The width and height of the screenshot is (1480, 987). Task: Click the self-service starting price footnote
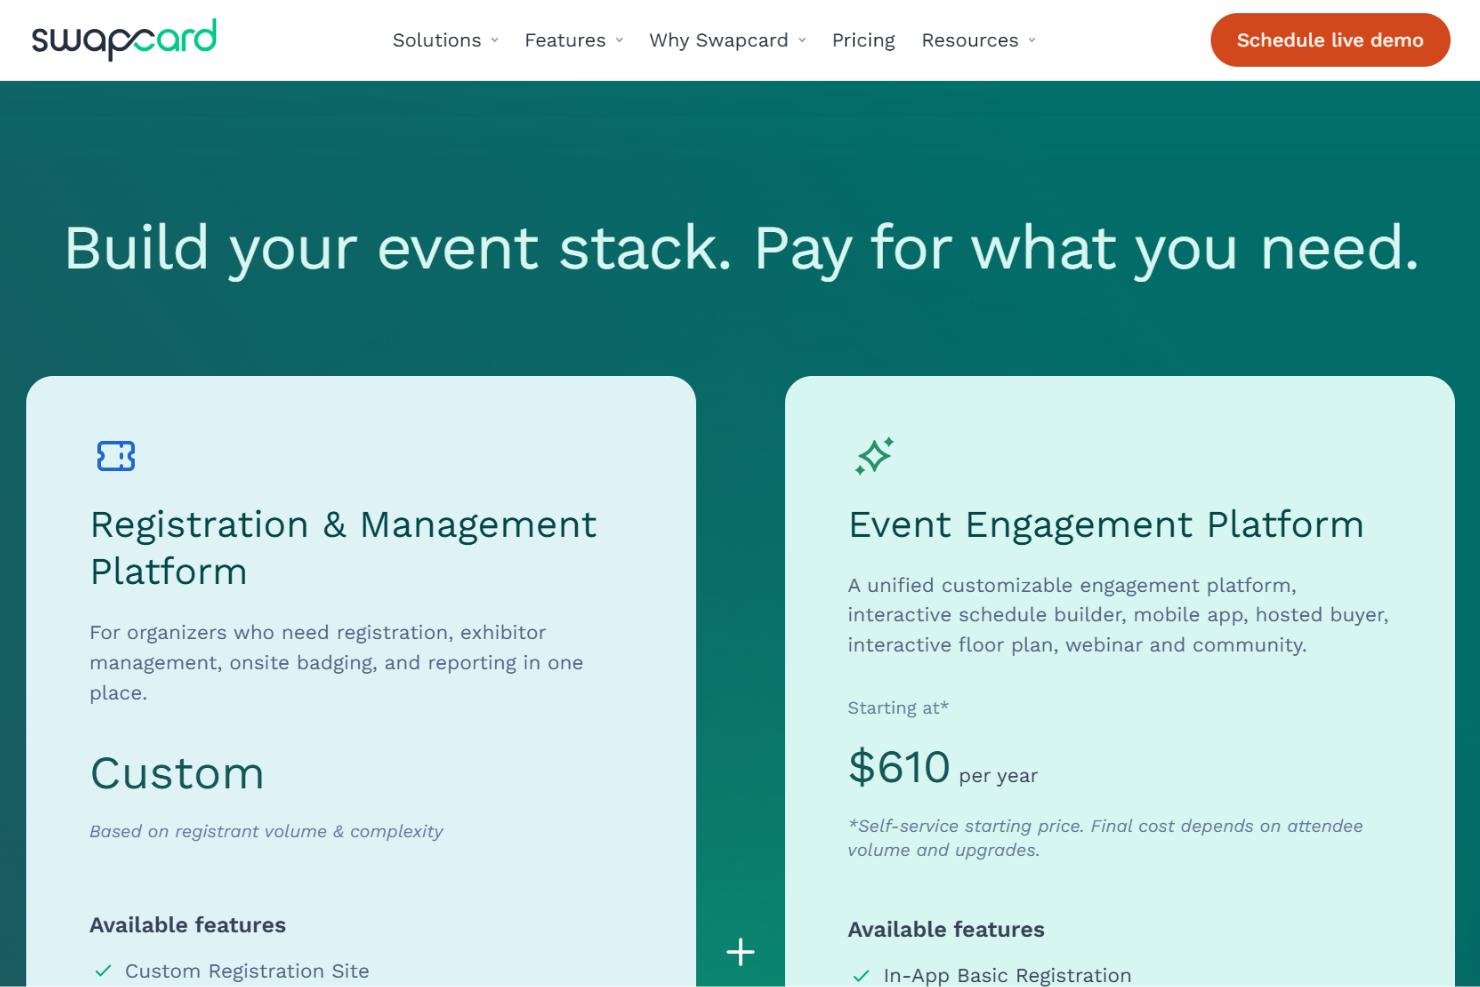coord(1105,838)
